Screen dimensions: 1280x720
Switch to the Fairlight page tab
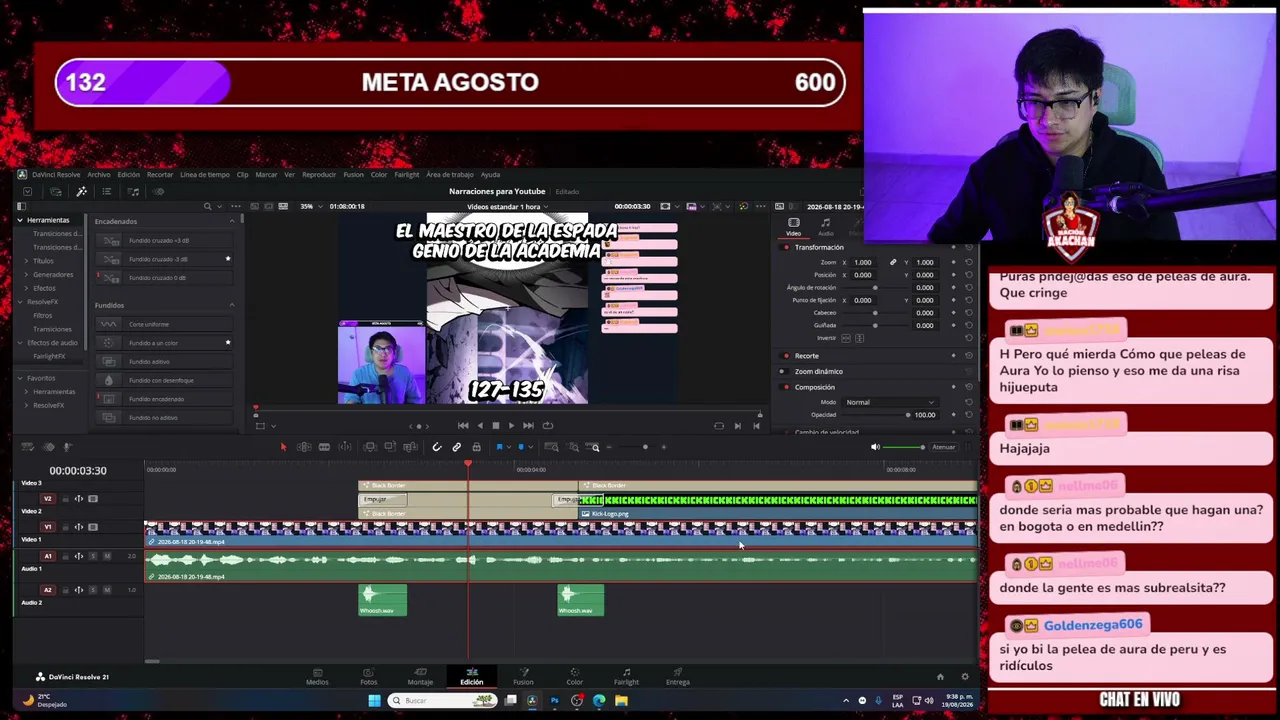626,677
